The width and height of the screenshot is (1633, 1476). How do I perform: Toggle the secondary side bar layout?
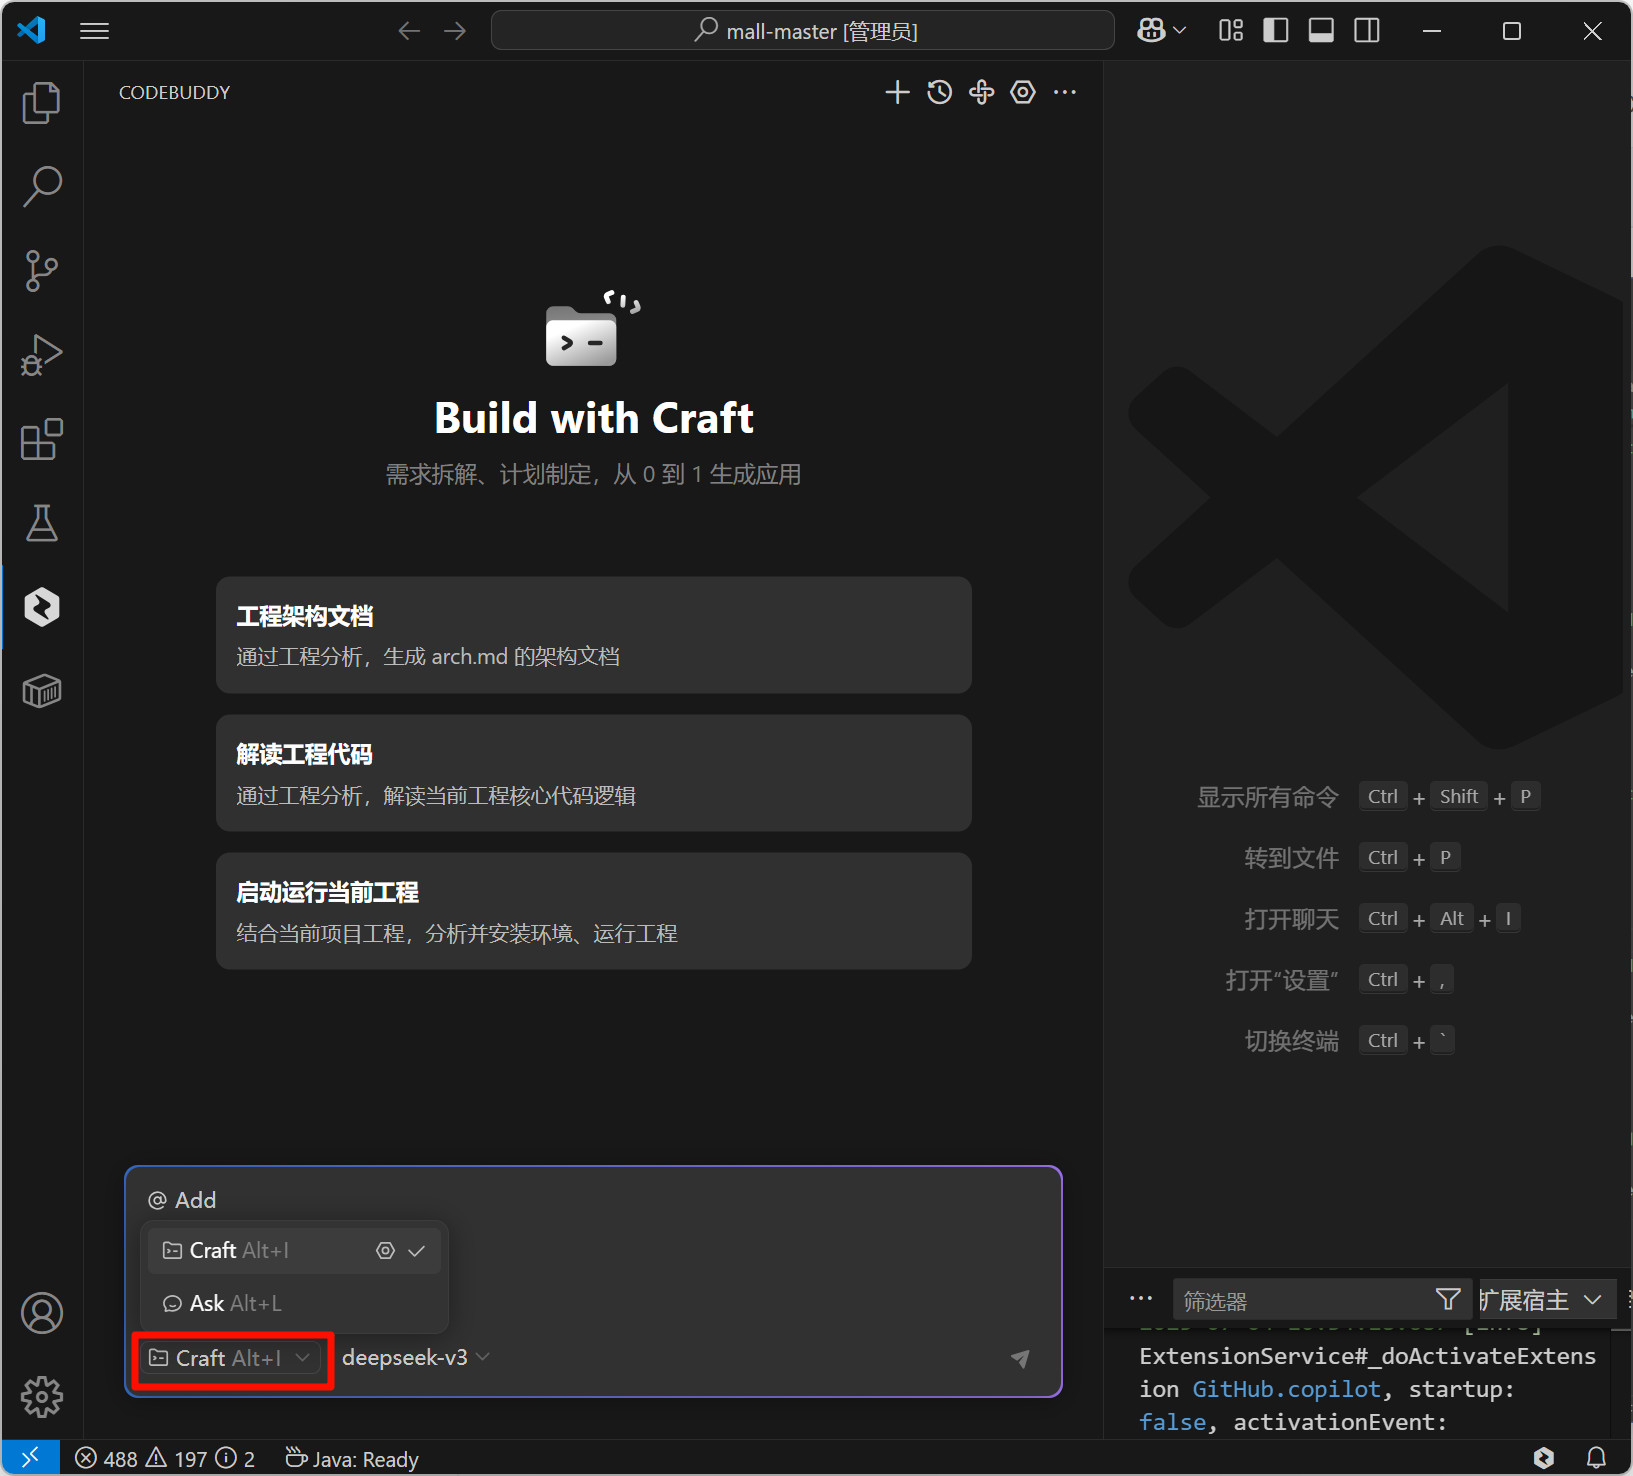tap(1366, 31)
